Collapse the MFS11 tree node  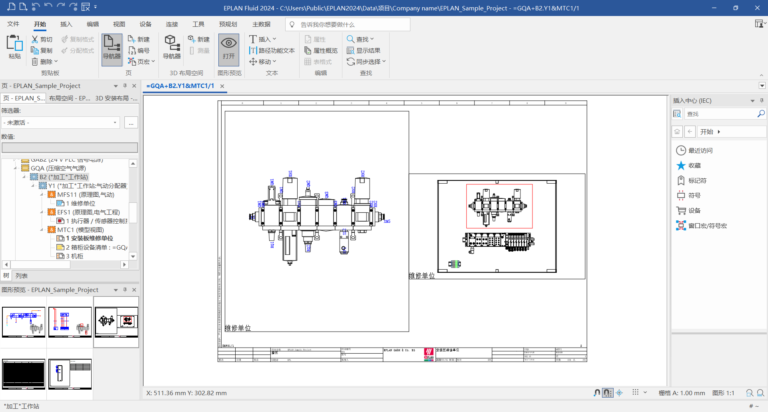(x=42, y=194)
